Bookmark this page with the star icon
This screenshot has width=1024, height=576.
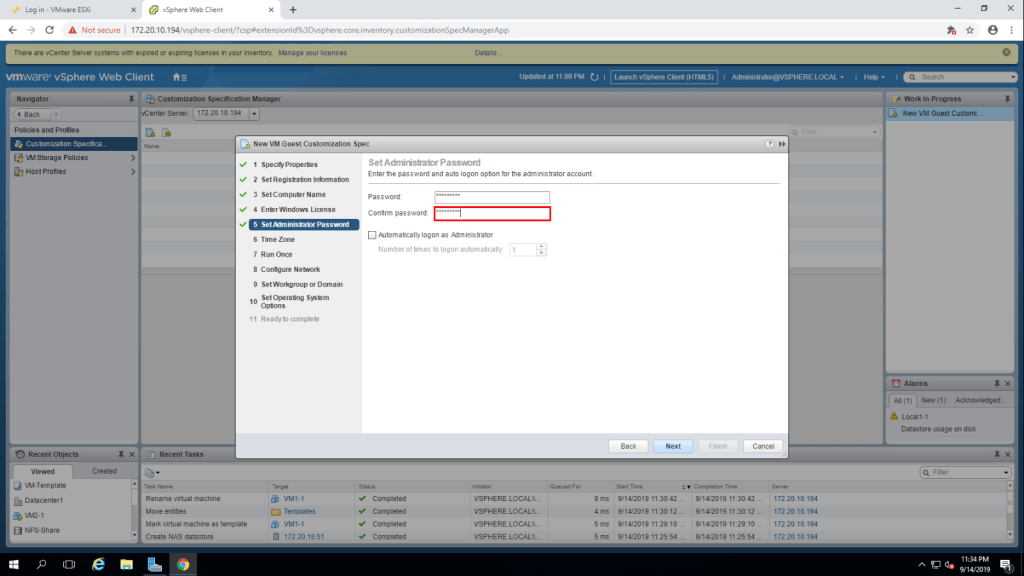coord(970,30)
